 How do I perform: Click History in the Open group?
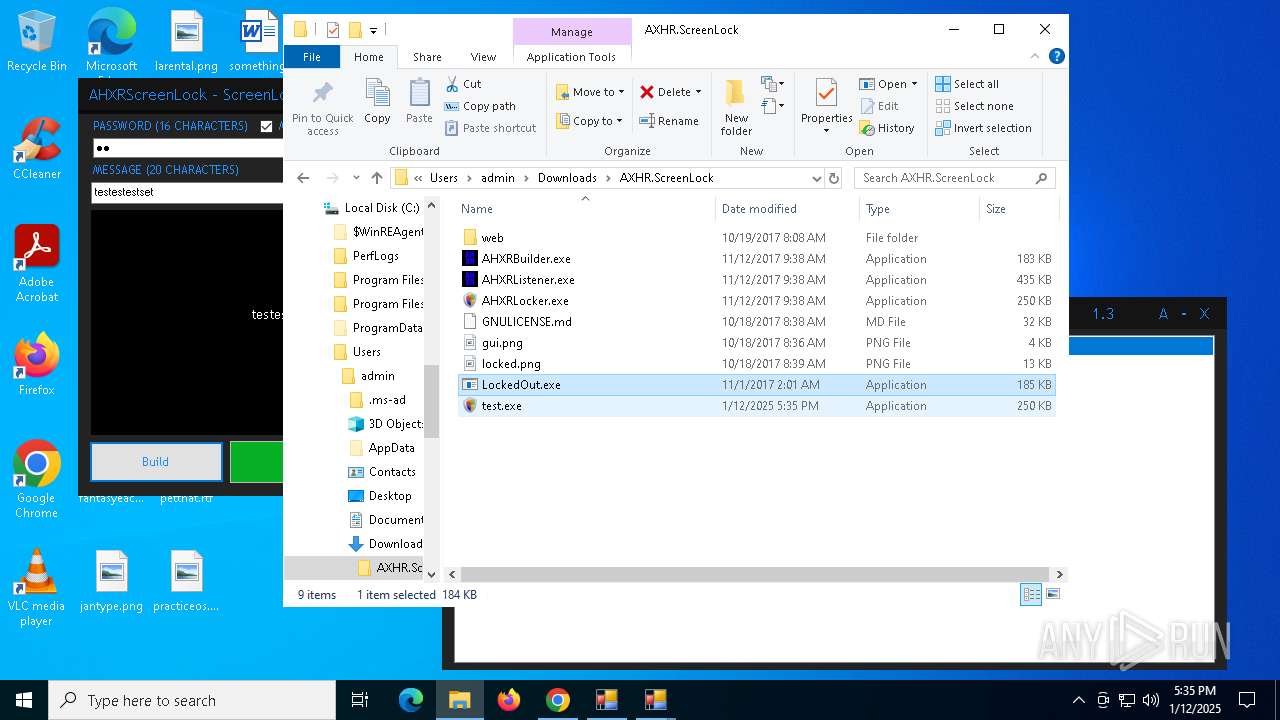point(886,128)
